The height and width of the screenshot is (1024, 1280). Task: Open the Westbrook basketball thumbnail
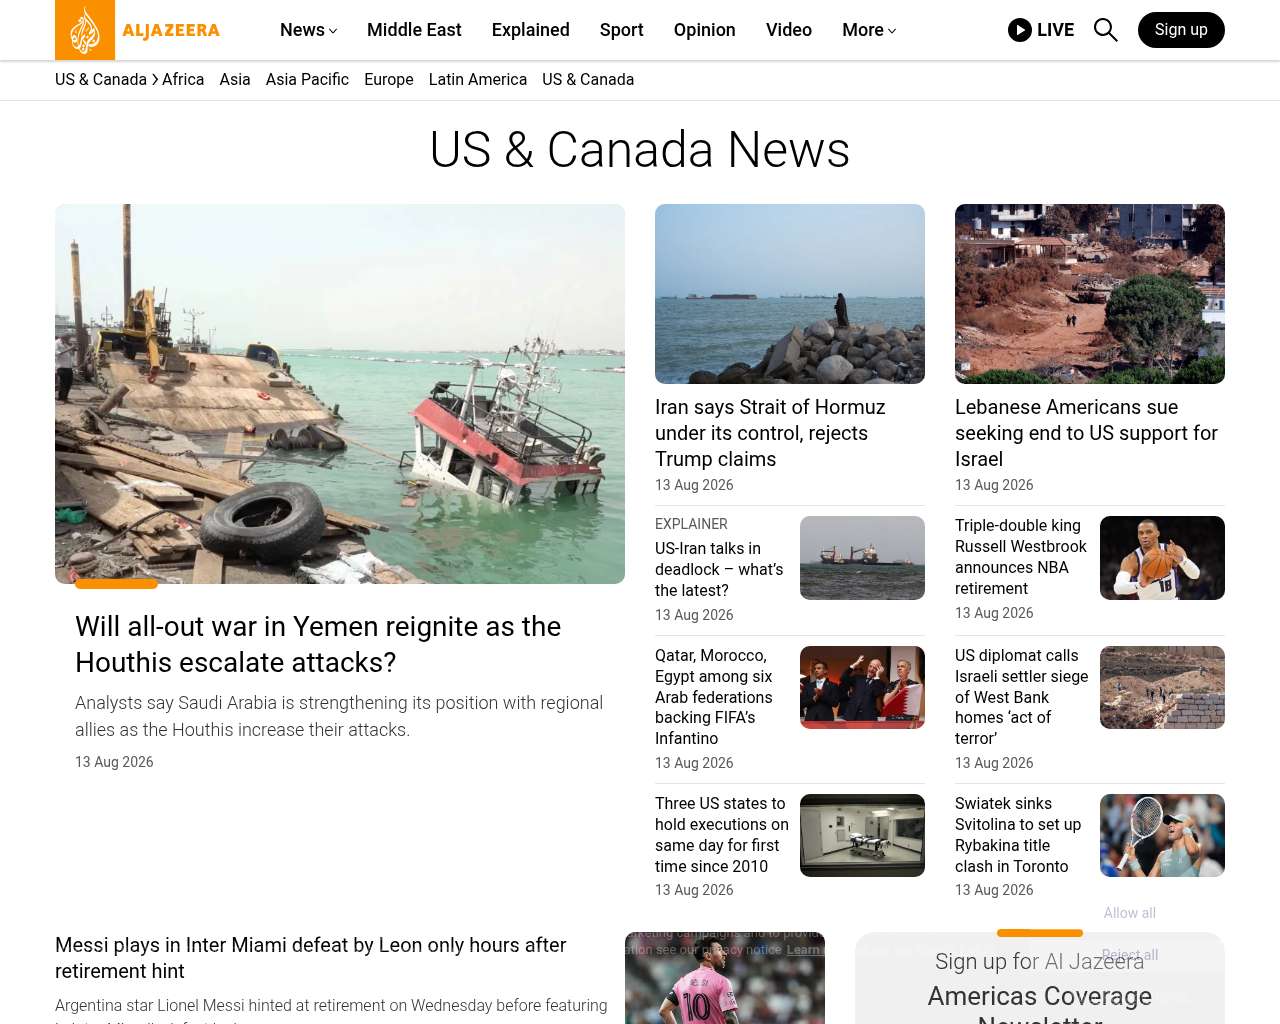(x=1162, y=558)
